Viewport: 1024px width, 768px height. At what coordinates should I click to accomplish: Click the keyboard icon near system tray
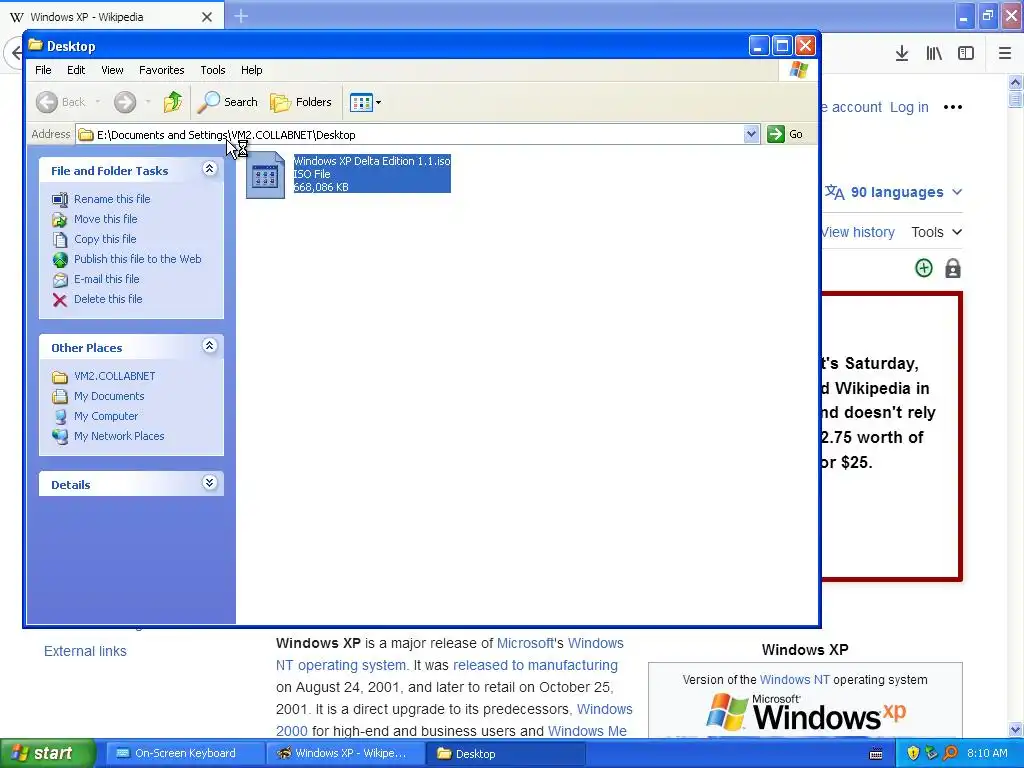pos(876,754)
